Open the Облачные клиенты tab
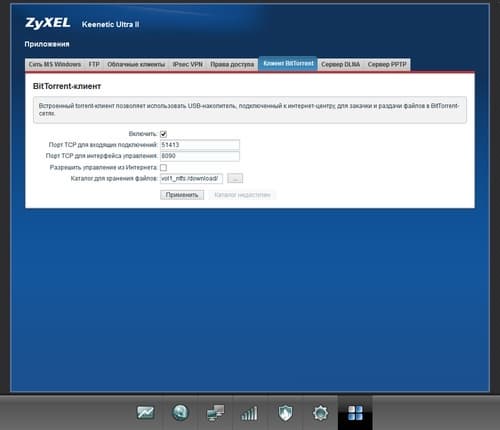The width and height of the screenshot is (500, 430). click(136, 64)
